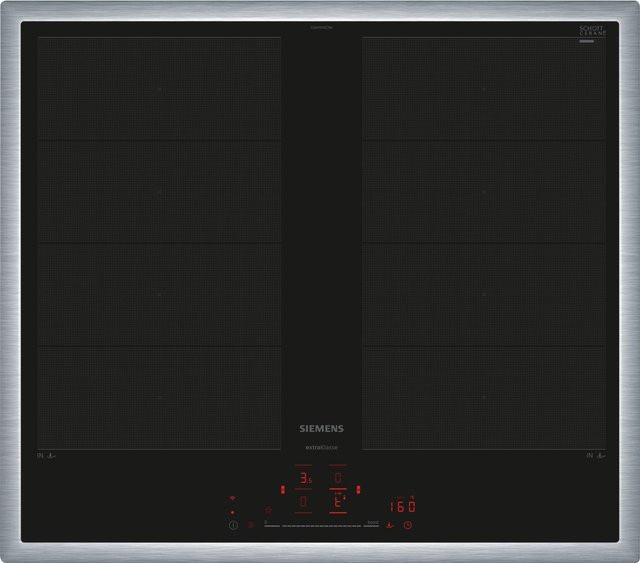The width and height of the screenshot is (640, 563).
Task: Tap the favourite star symbol
Action: (x=268, y=510)
